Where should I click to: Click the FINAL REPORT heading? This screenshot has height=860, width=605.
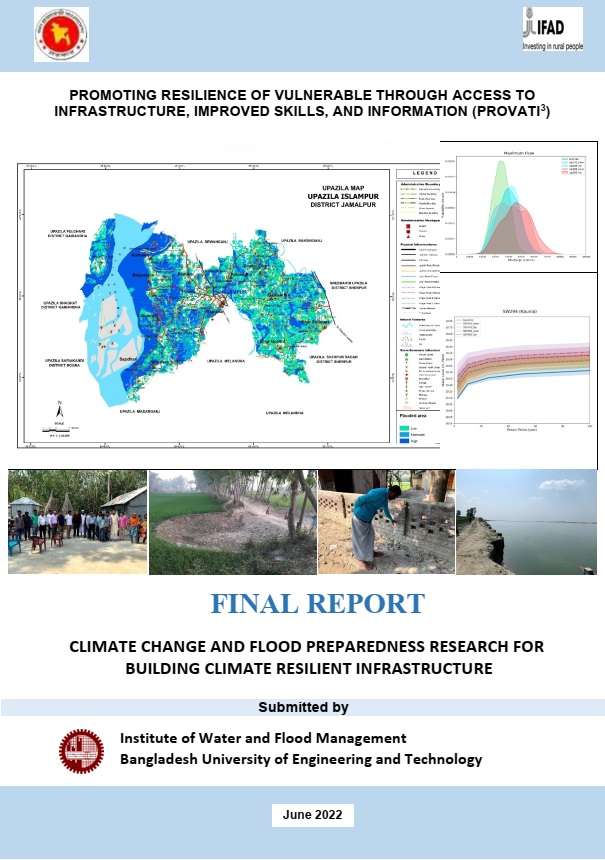click(302, 604)
